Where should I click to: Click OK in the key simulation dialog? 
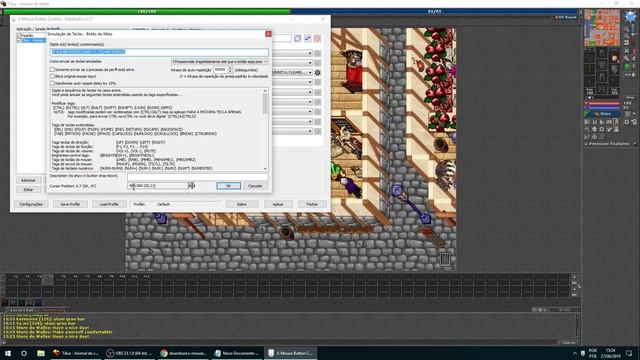[x=228, y=186]
